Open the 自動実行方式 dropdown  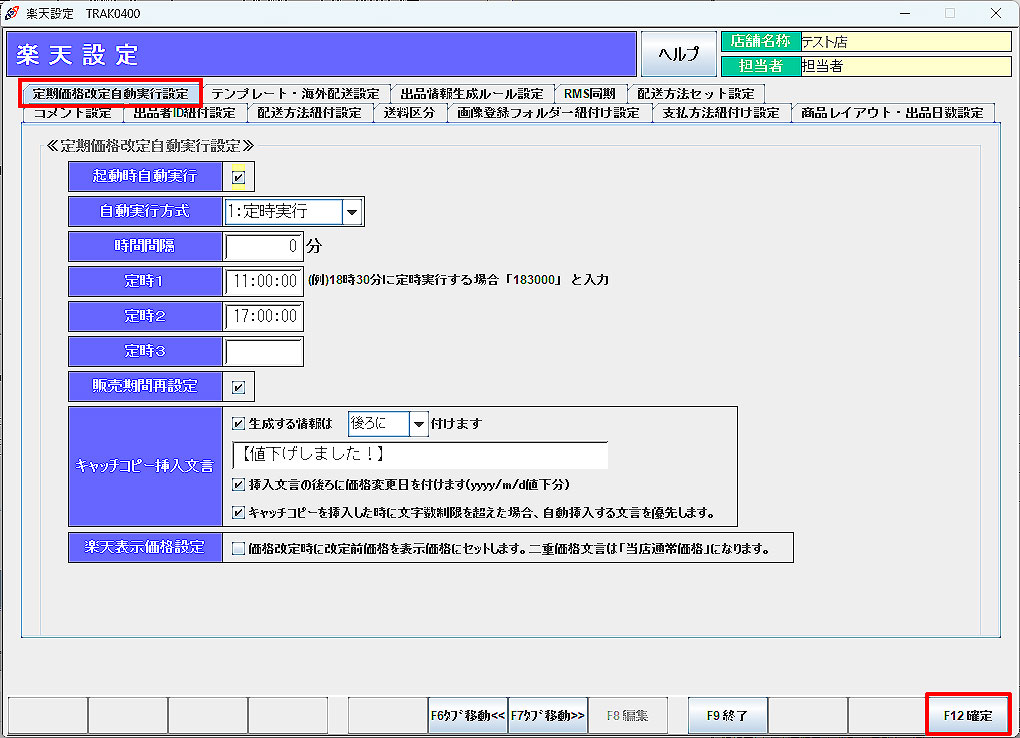352,212
